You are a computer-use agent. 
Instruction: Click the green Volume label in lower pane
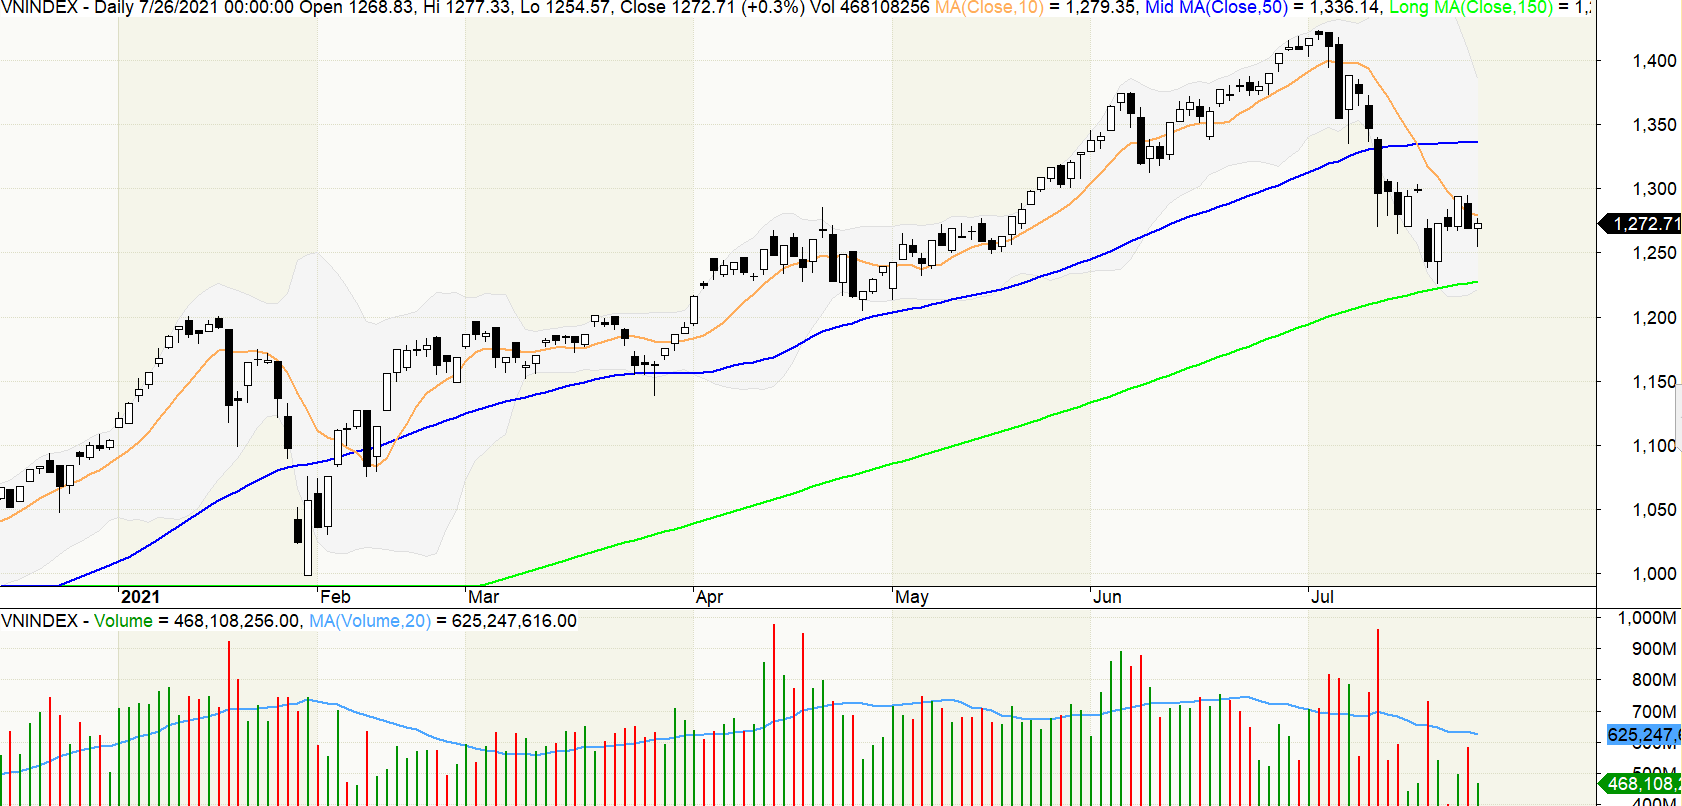click(x=123, y=621)
